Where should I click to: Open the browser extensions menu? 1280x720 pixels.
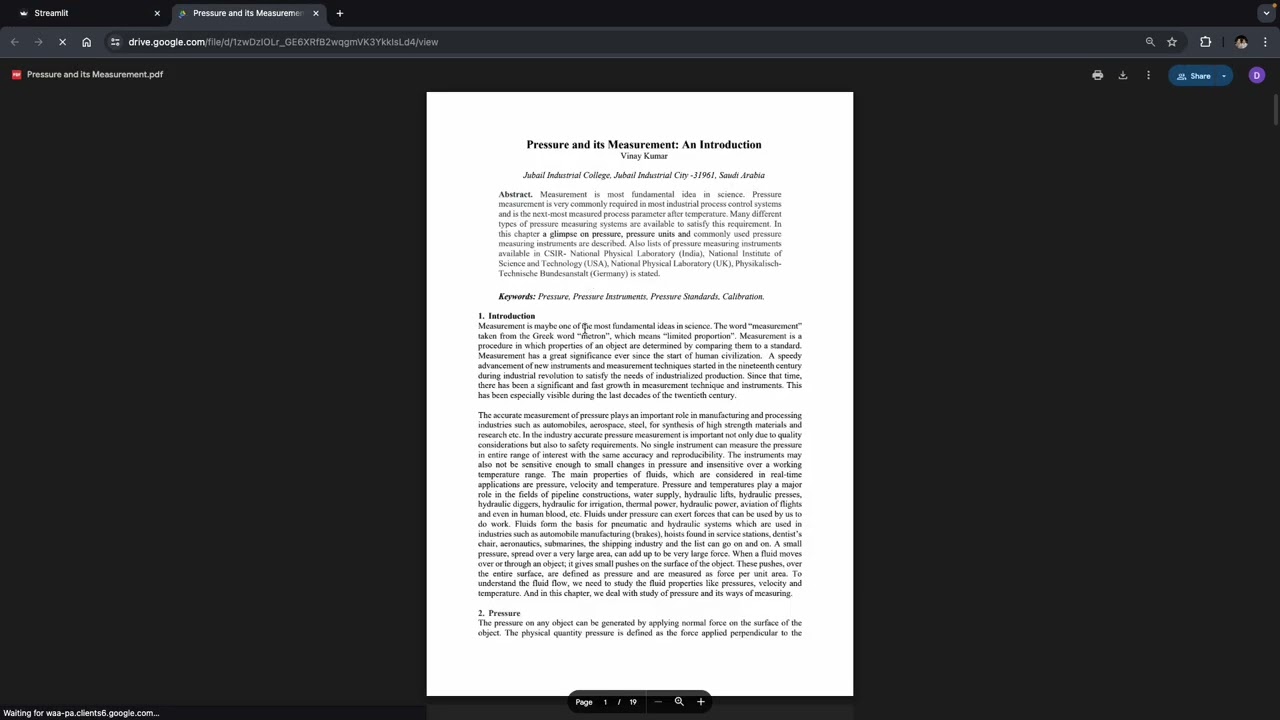click(1206, 42)
